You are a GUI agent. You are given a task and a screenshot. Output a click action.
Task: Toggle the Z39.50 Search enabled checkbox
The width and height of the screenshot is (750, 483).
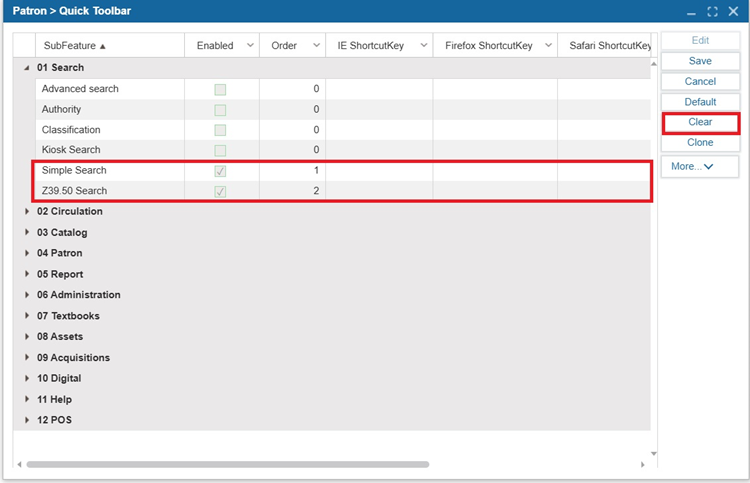click(x=220, y=191)
